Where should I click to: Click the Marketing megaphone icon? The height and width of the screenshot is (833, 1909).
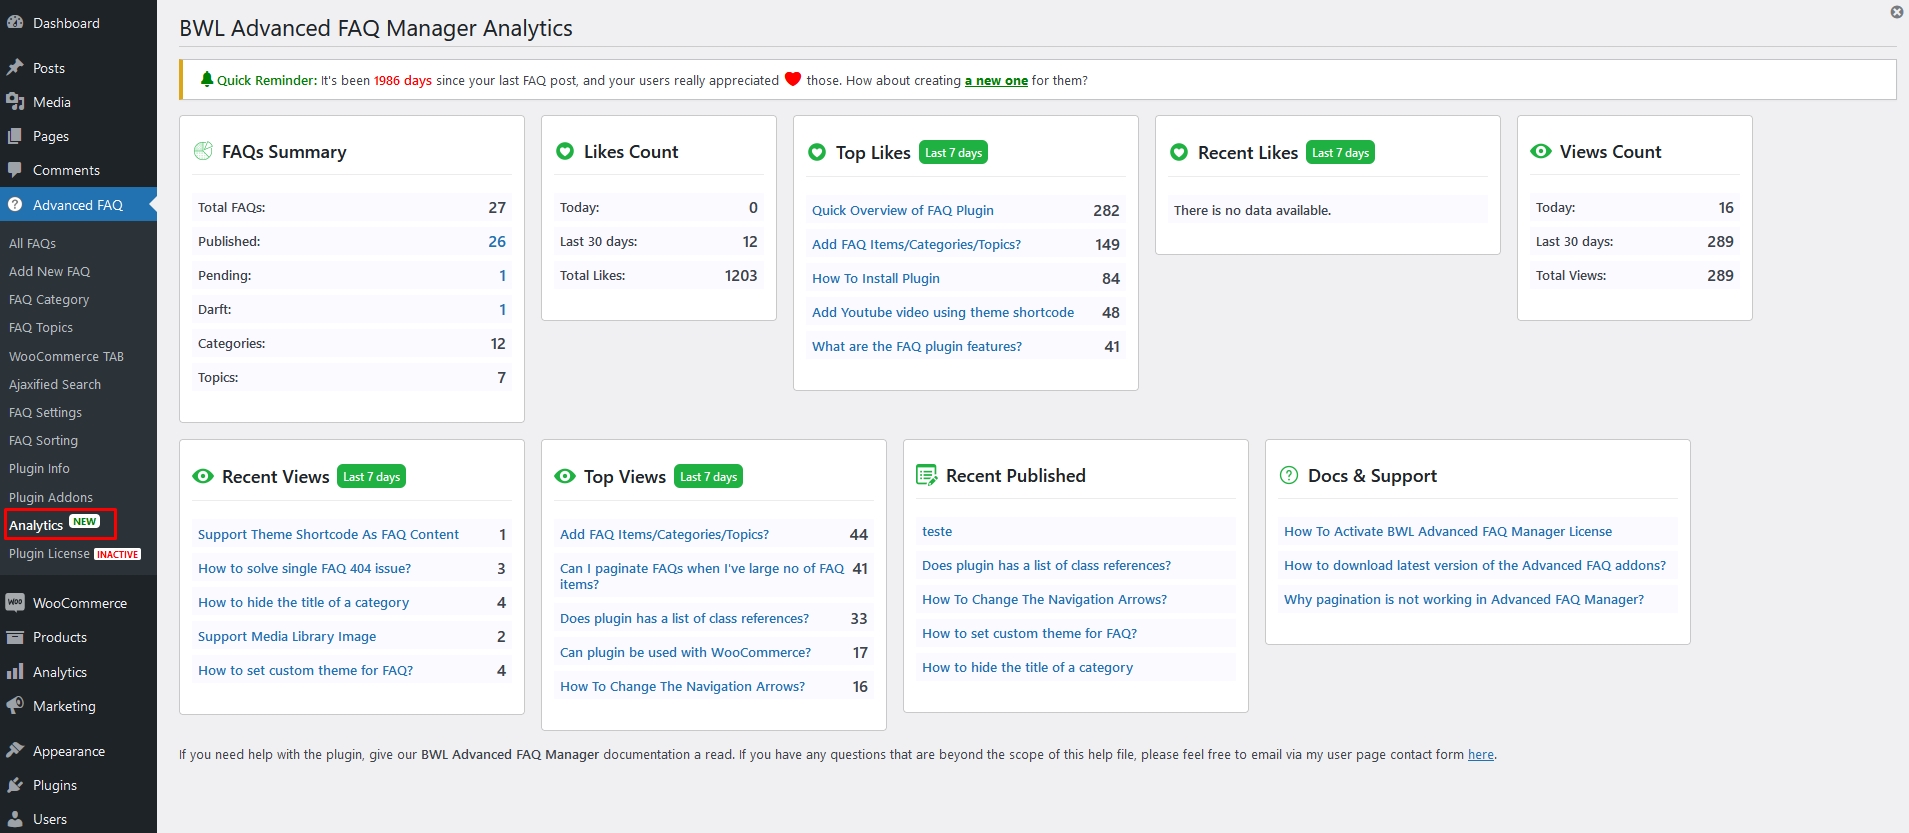(15, 706)
